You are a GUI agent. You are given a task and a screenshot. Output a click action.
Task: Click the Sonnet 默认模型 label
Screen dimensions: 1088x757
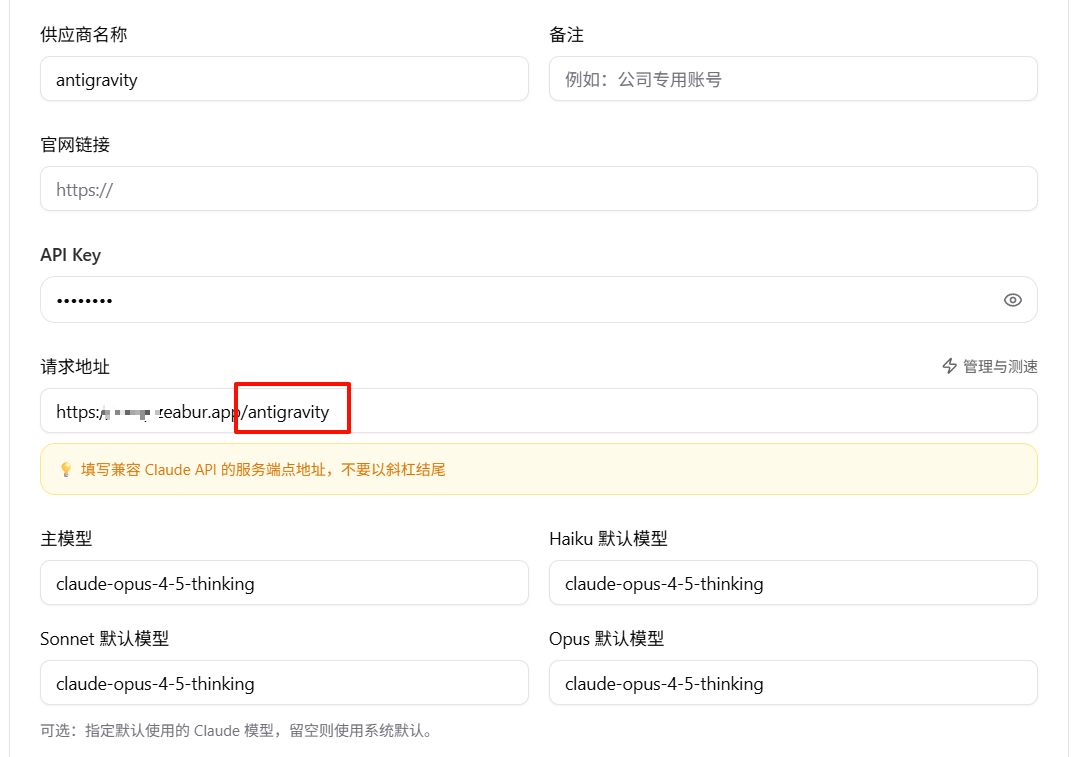[104, 638]
